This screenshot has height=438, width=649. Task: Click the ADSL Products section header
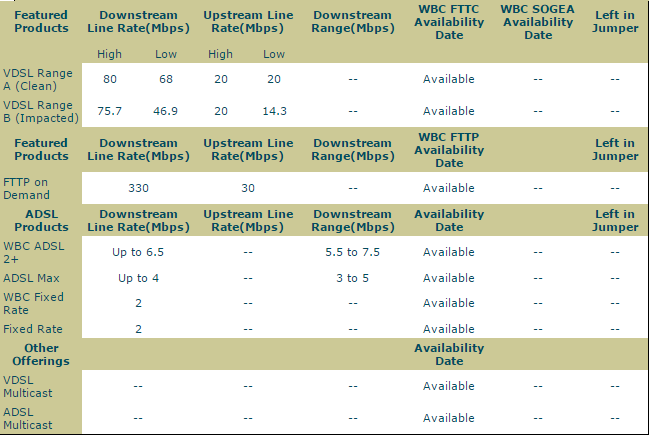click(41, 221)
